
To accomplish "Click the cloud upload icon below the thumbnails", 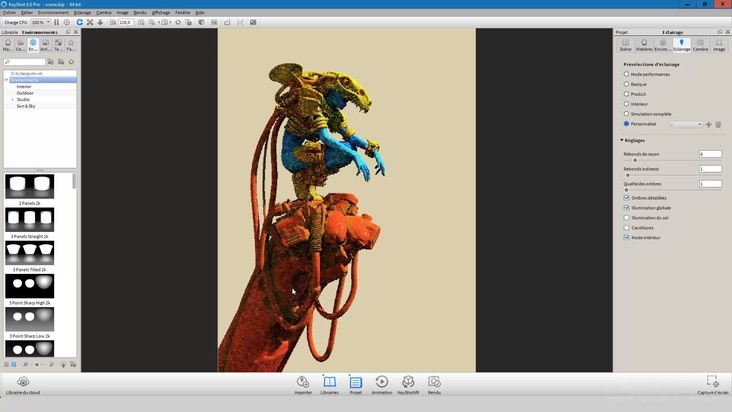I will click(x=63, y=364).
